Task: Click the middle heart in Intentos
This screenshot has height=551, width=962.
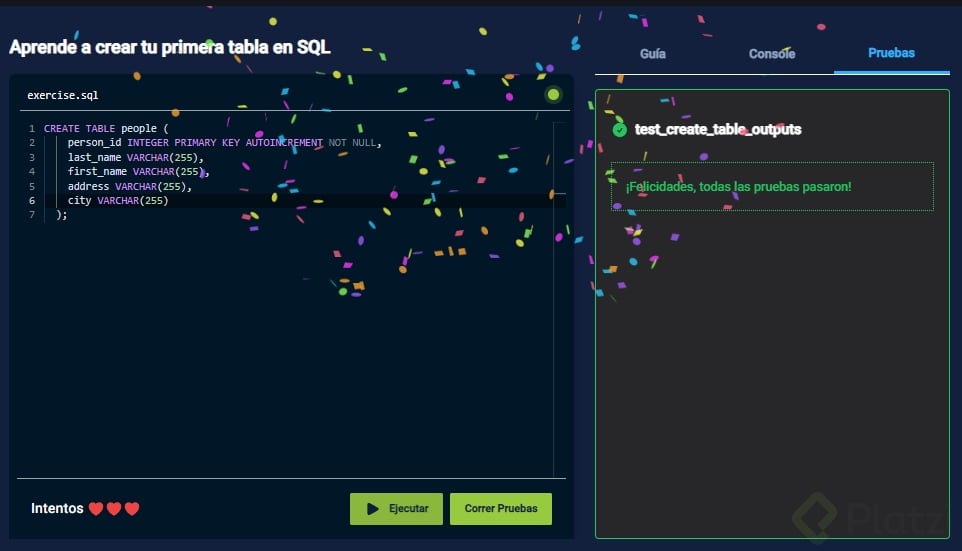Action: click(x=114, y=509)
